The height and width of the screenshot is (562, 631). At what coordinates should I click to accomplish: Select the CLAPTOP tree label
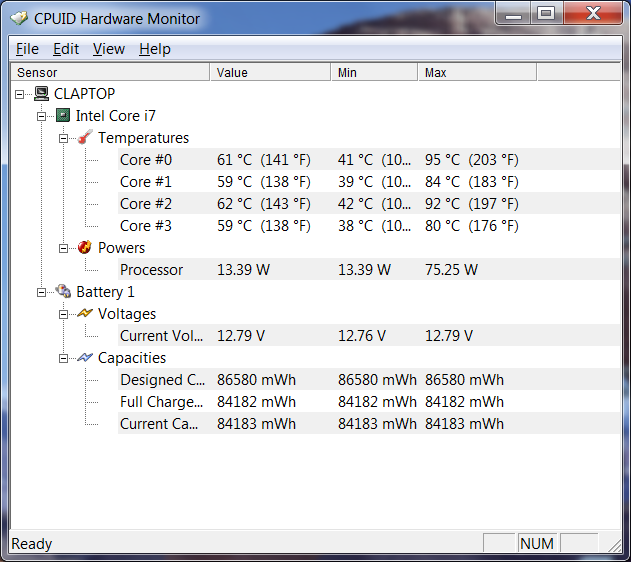click(x=85, y=94)
